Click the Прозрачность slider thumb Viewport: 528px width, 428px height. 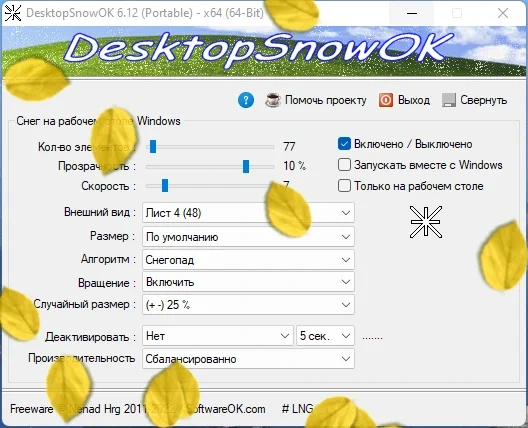tap(246, 166)
